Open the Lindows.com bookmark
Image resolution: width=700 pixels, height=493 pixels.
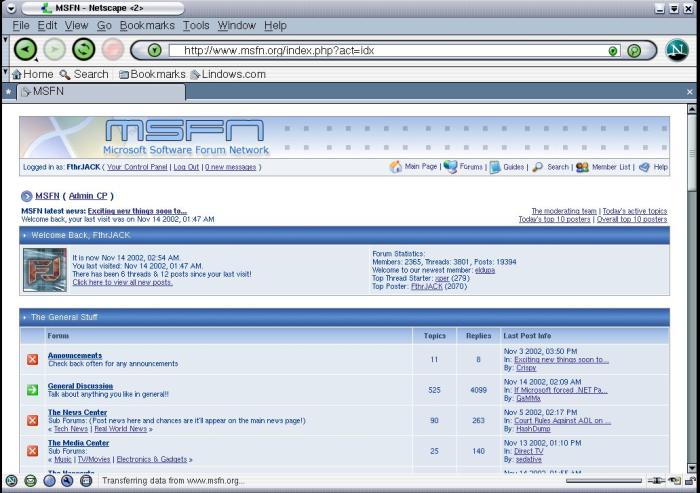point(228,74)
